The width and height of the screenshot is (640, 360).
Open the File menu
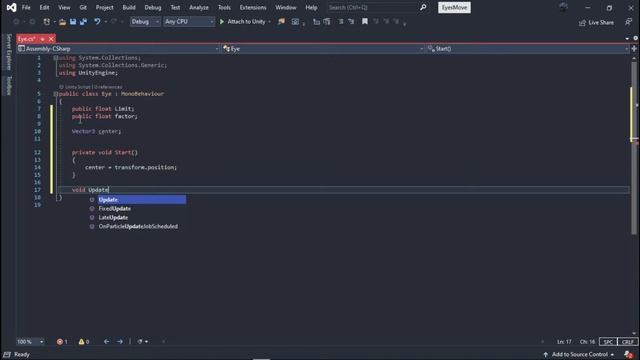[26, 7]
